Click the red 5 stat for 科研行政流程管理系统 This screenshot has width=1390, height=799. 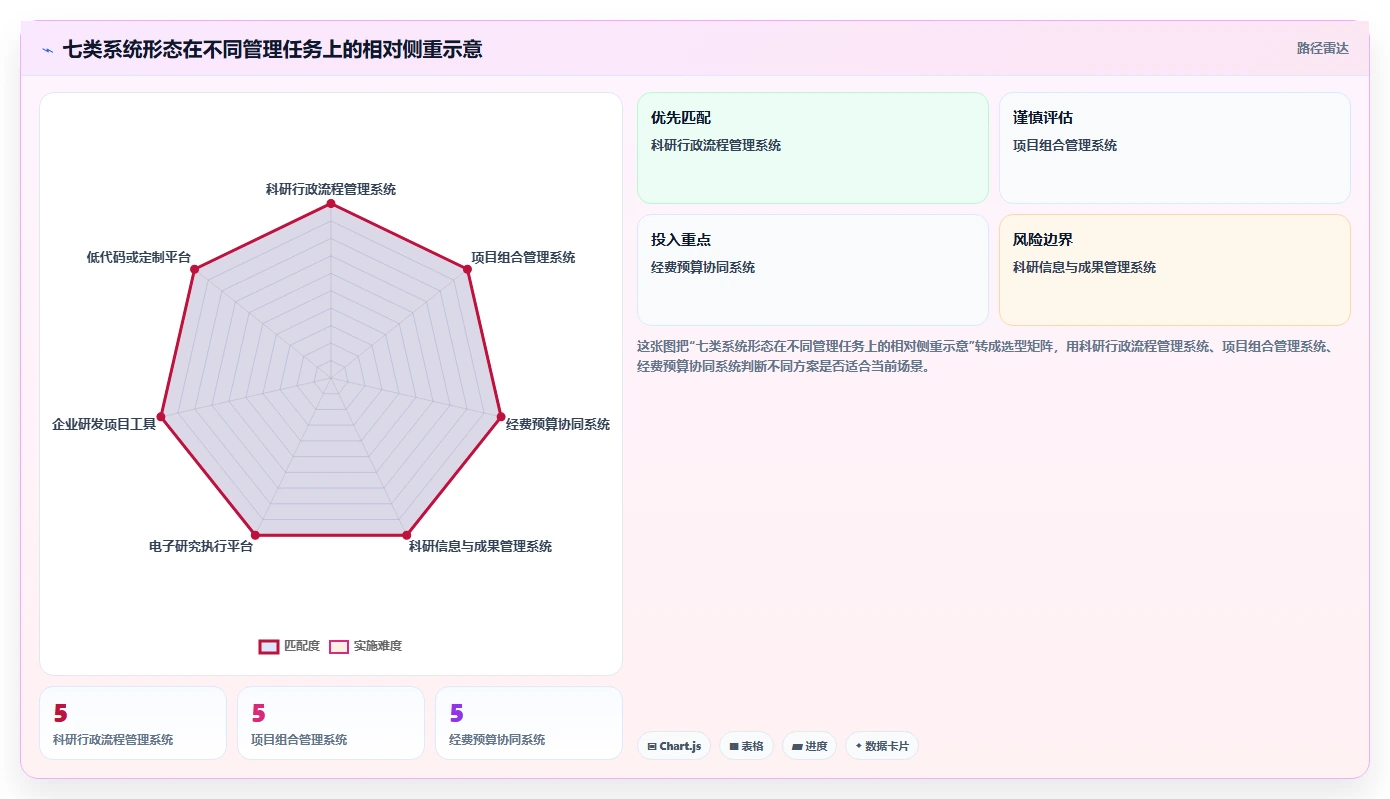coord(60,713)
